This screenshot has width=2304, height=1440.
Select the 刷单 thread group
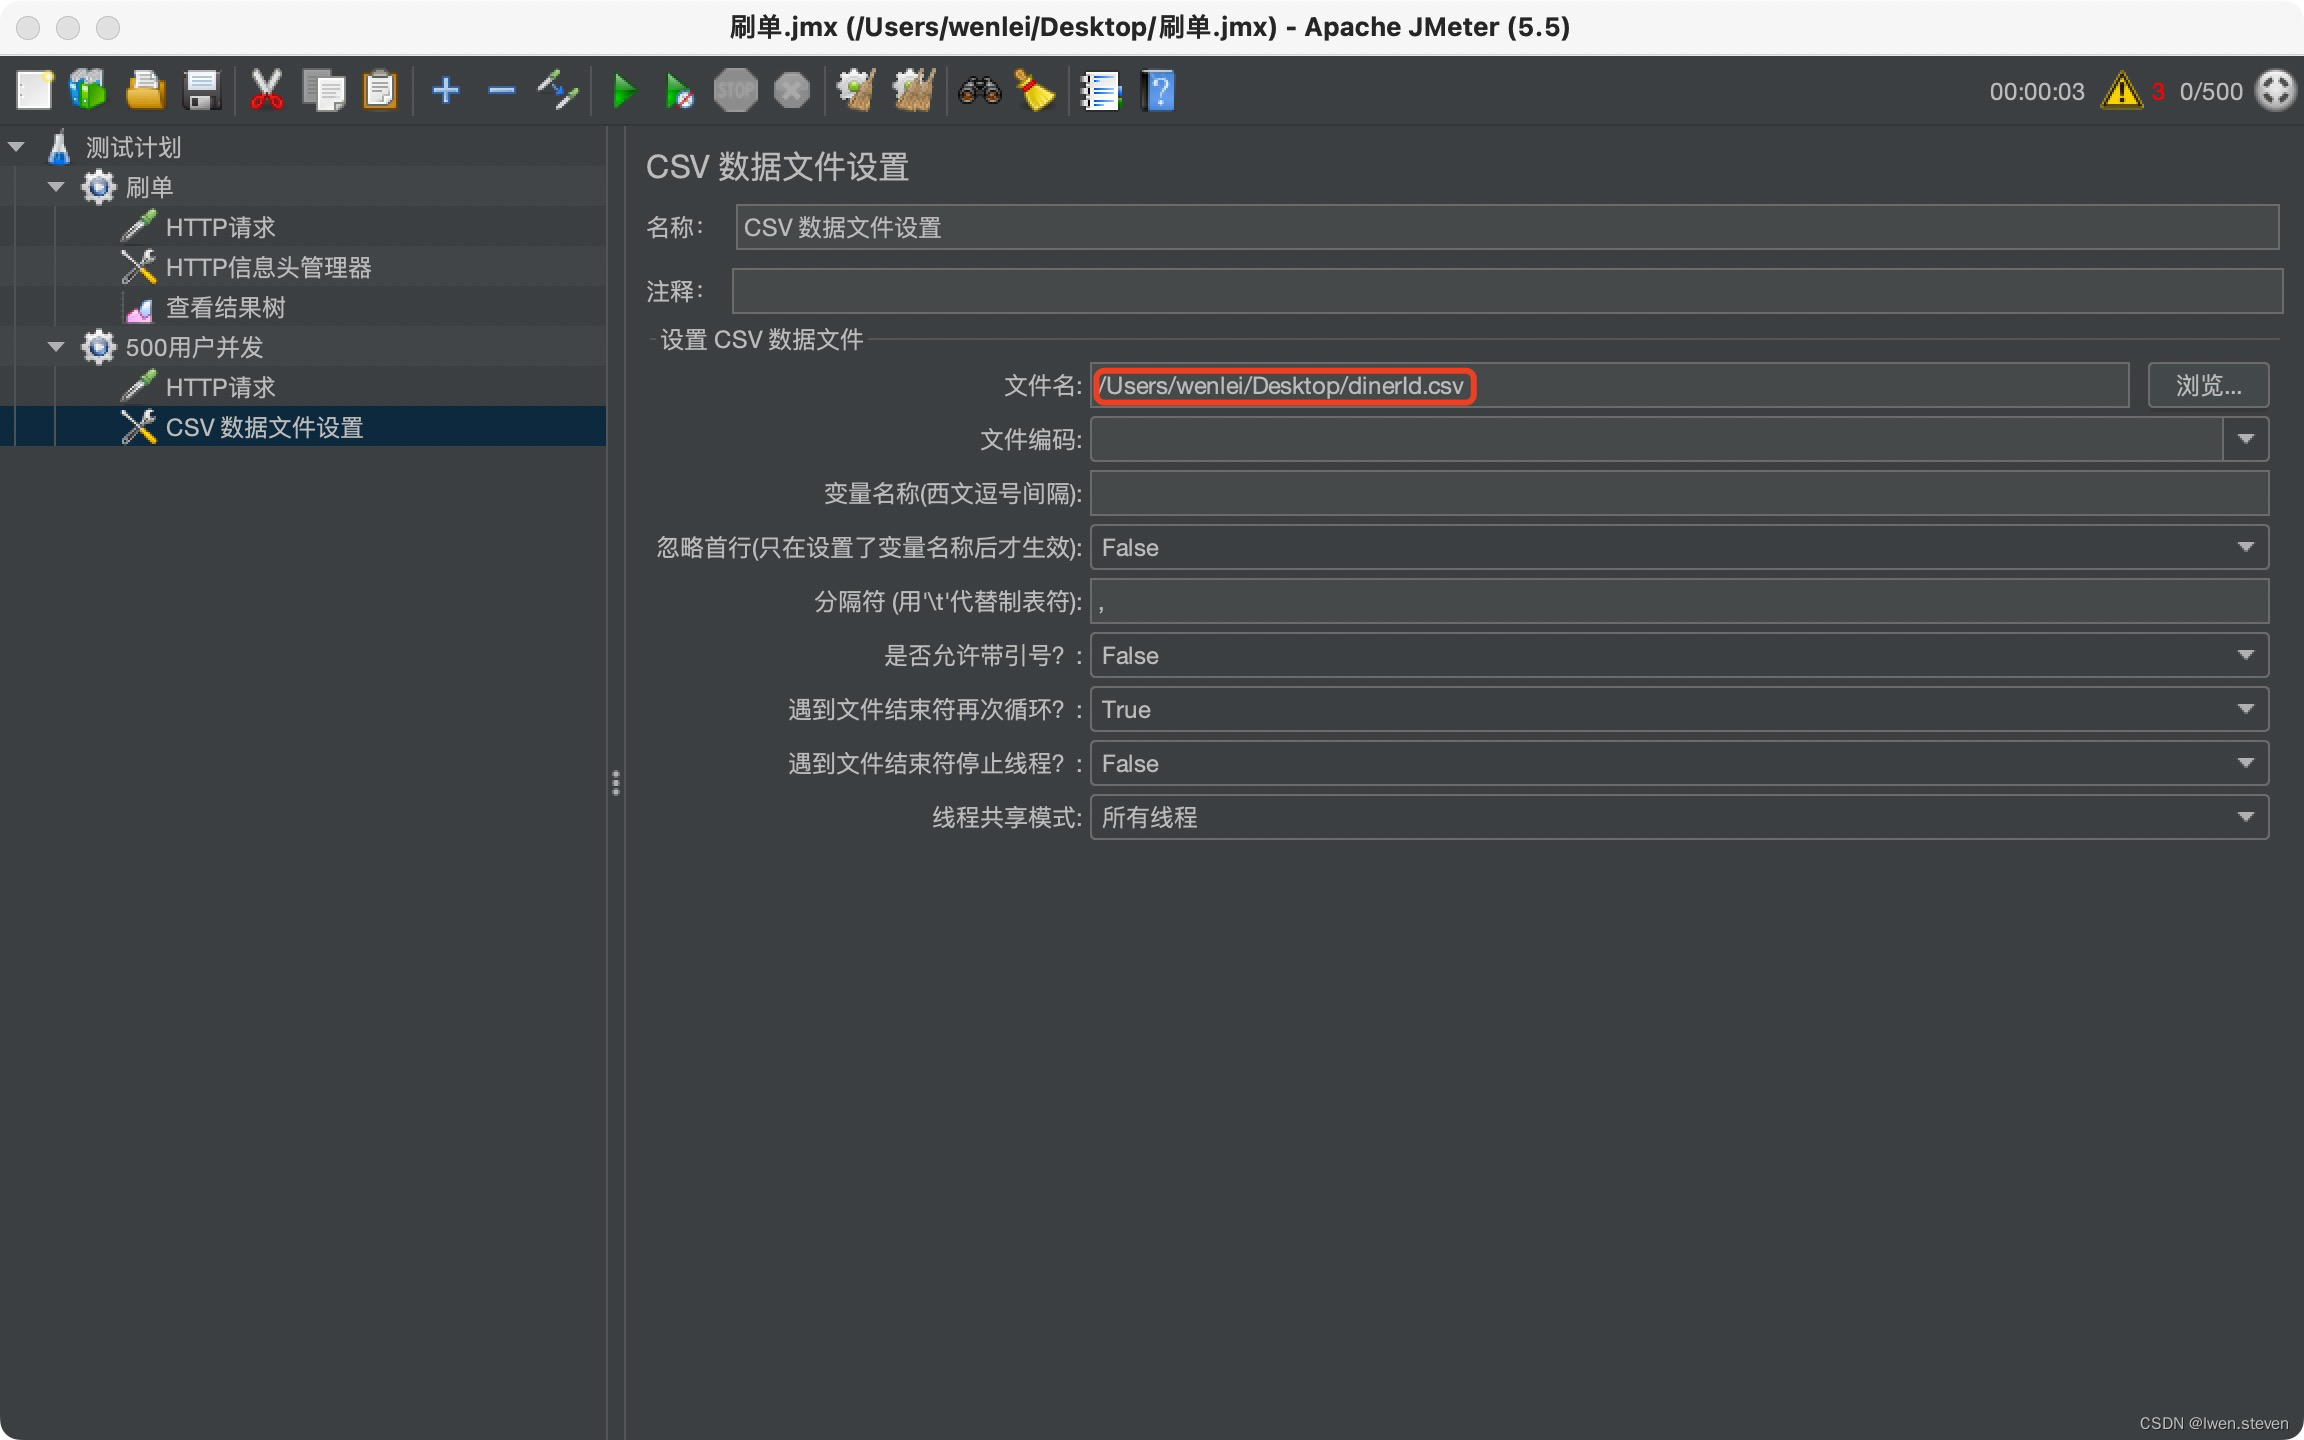tap(149, 187)
